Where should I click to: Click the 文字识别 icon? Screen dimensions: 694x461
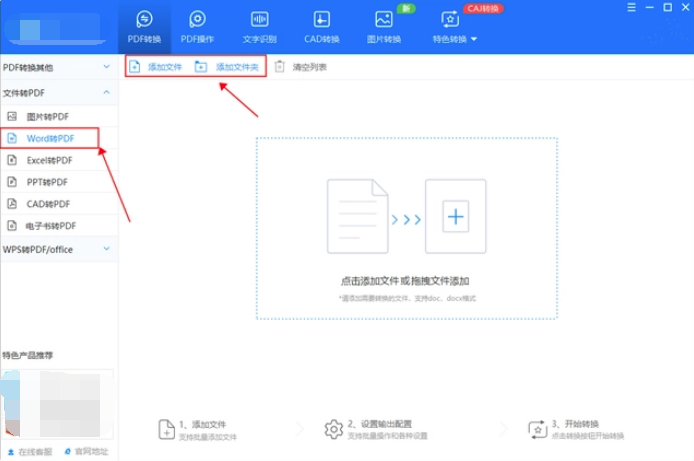[x=260, y=19]
